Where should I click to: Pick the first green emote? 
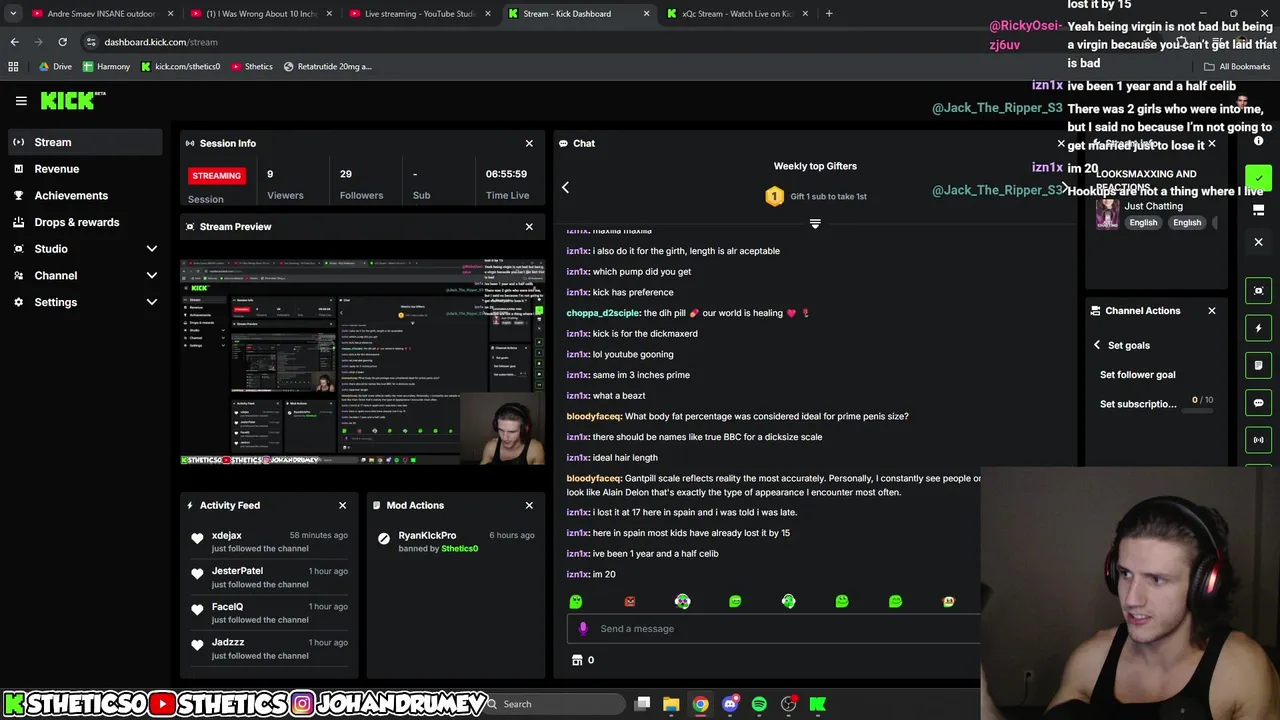[576, 601]
